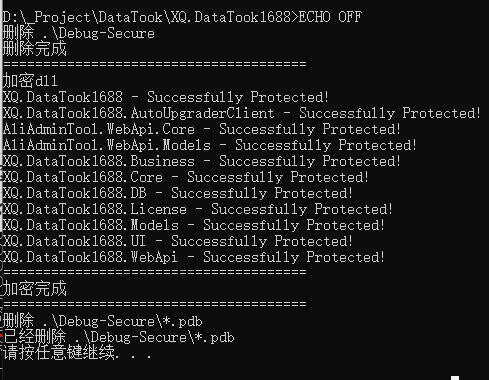Select the XQ.DataTook1688.WebApi result line
Image resolution: width=489 pixels, height=380 pixels.
point(194,257)
